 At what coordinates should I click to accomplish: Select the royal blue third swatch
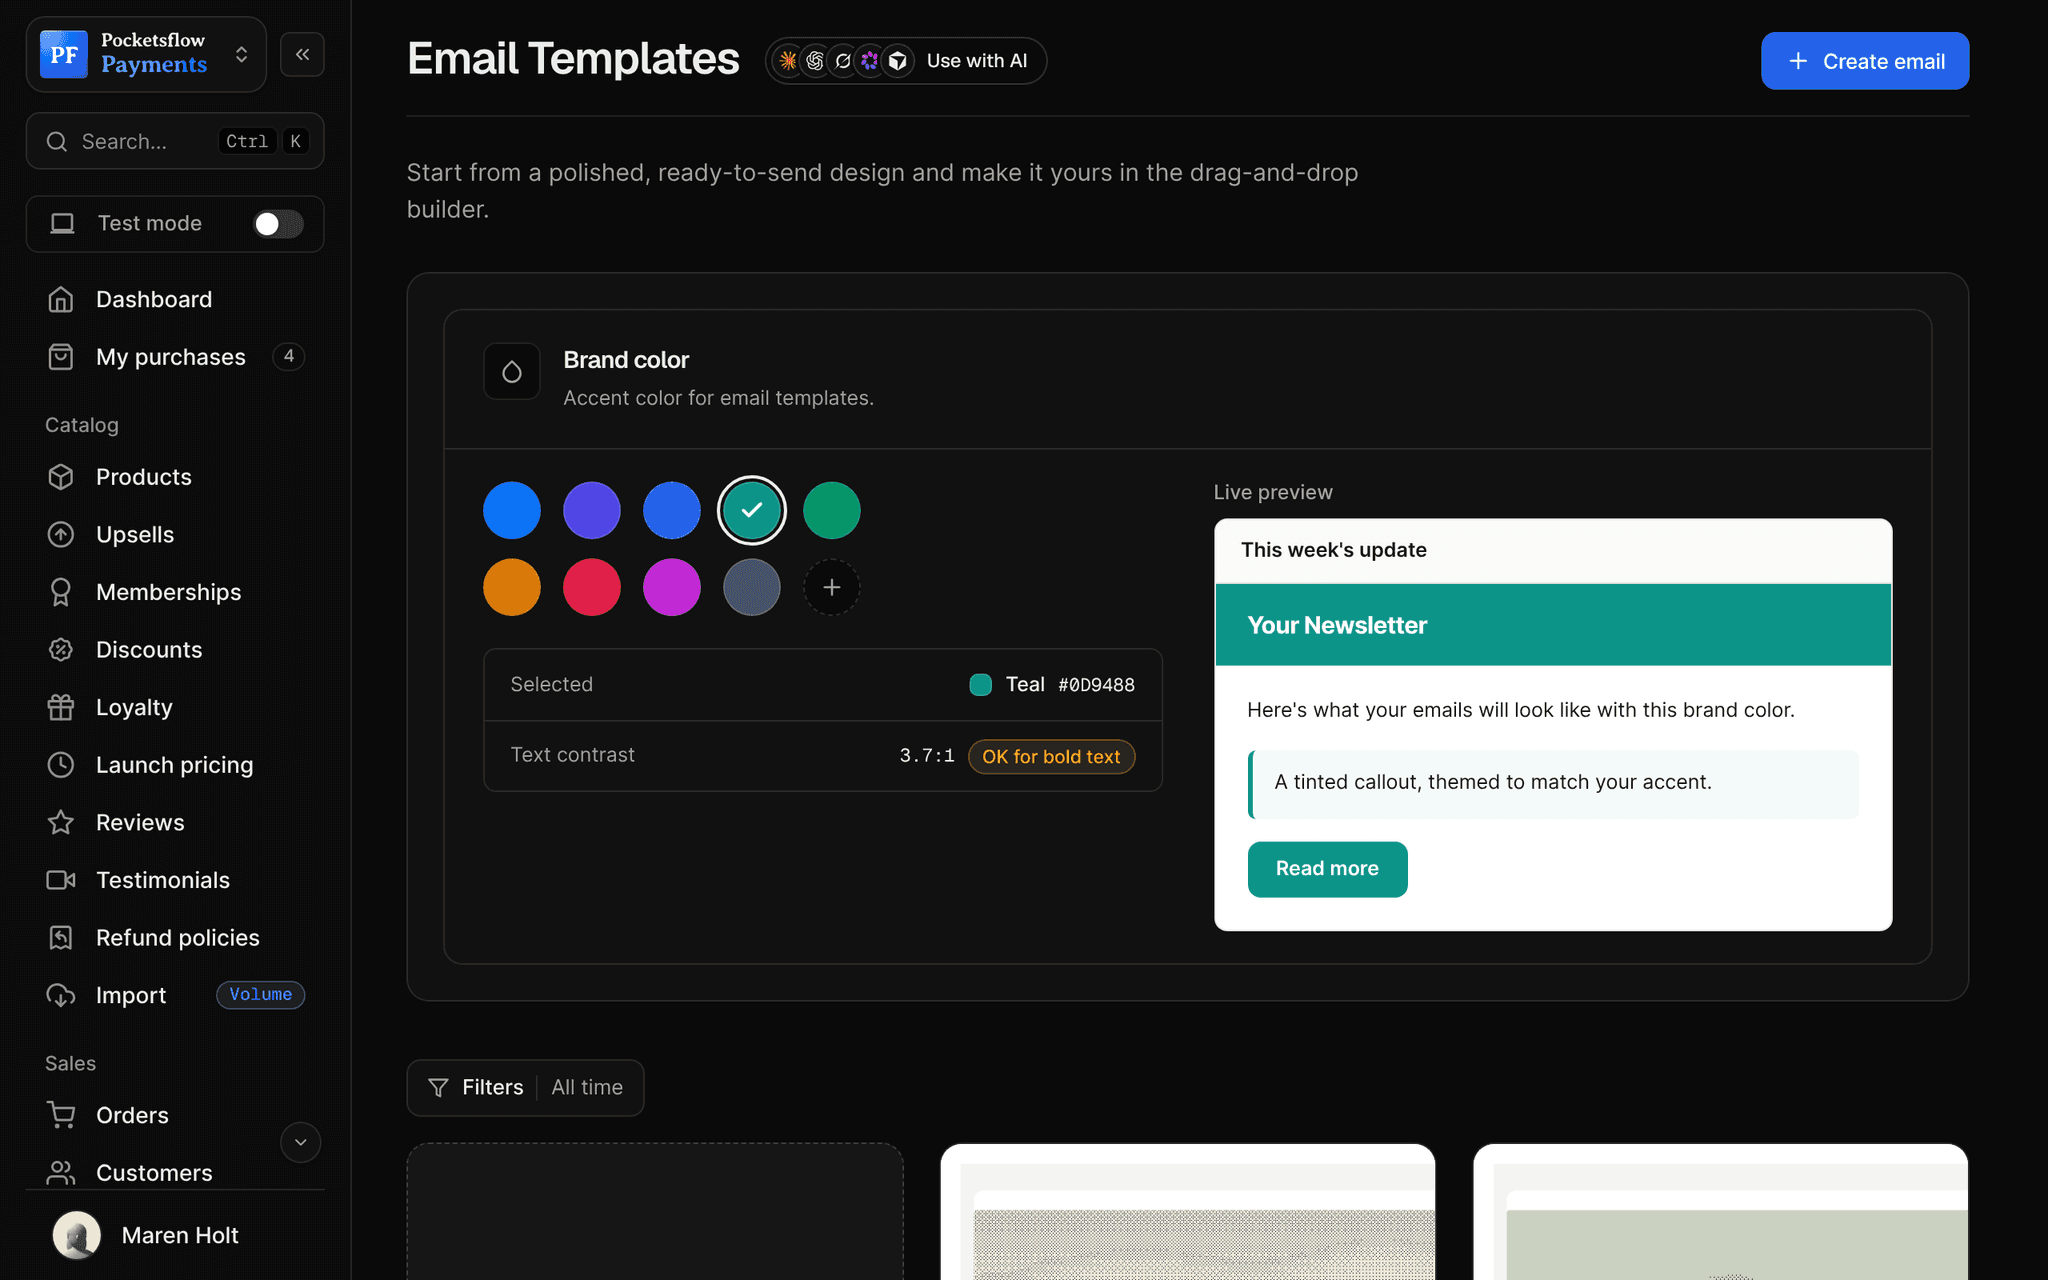pyautogui.click(x=672, y=510)
